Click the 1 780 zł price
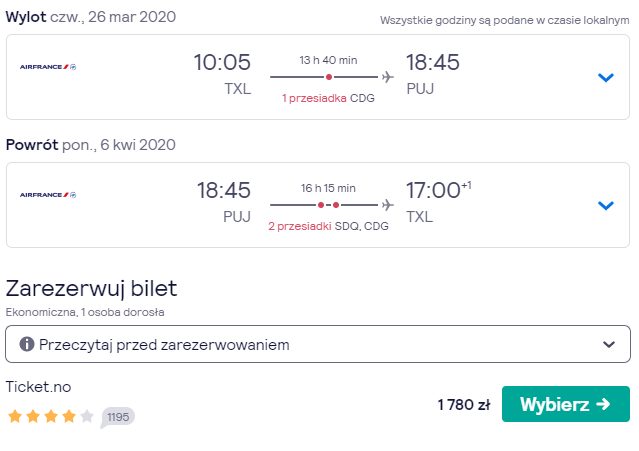Screen dimensions: 639x451 point(464,405)
